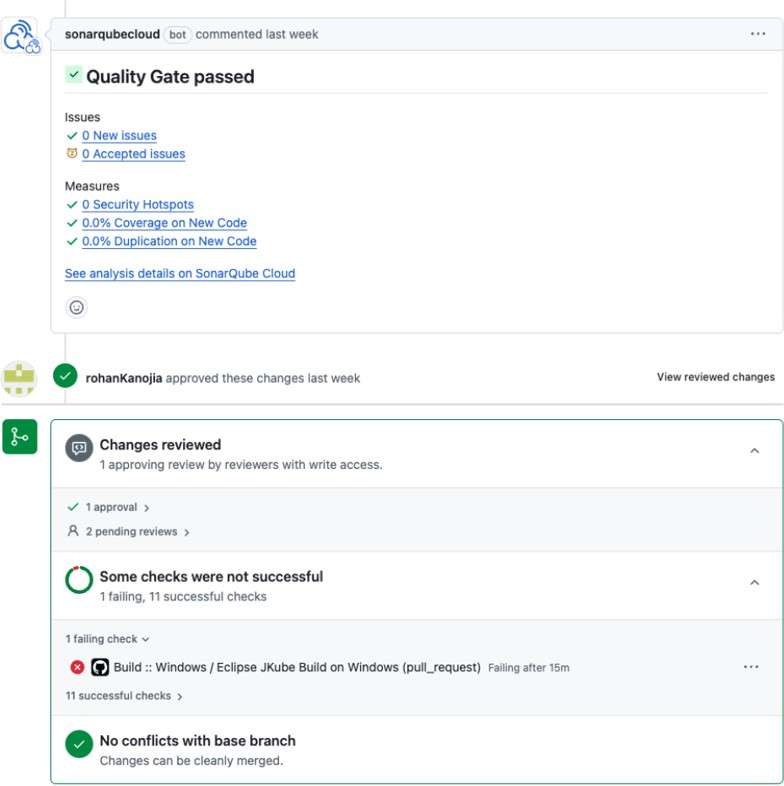Viewport: 784px width, 786px height.
Task: Click the green merge status icon
Action: pos(20,437)
